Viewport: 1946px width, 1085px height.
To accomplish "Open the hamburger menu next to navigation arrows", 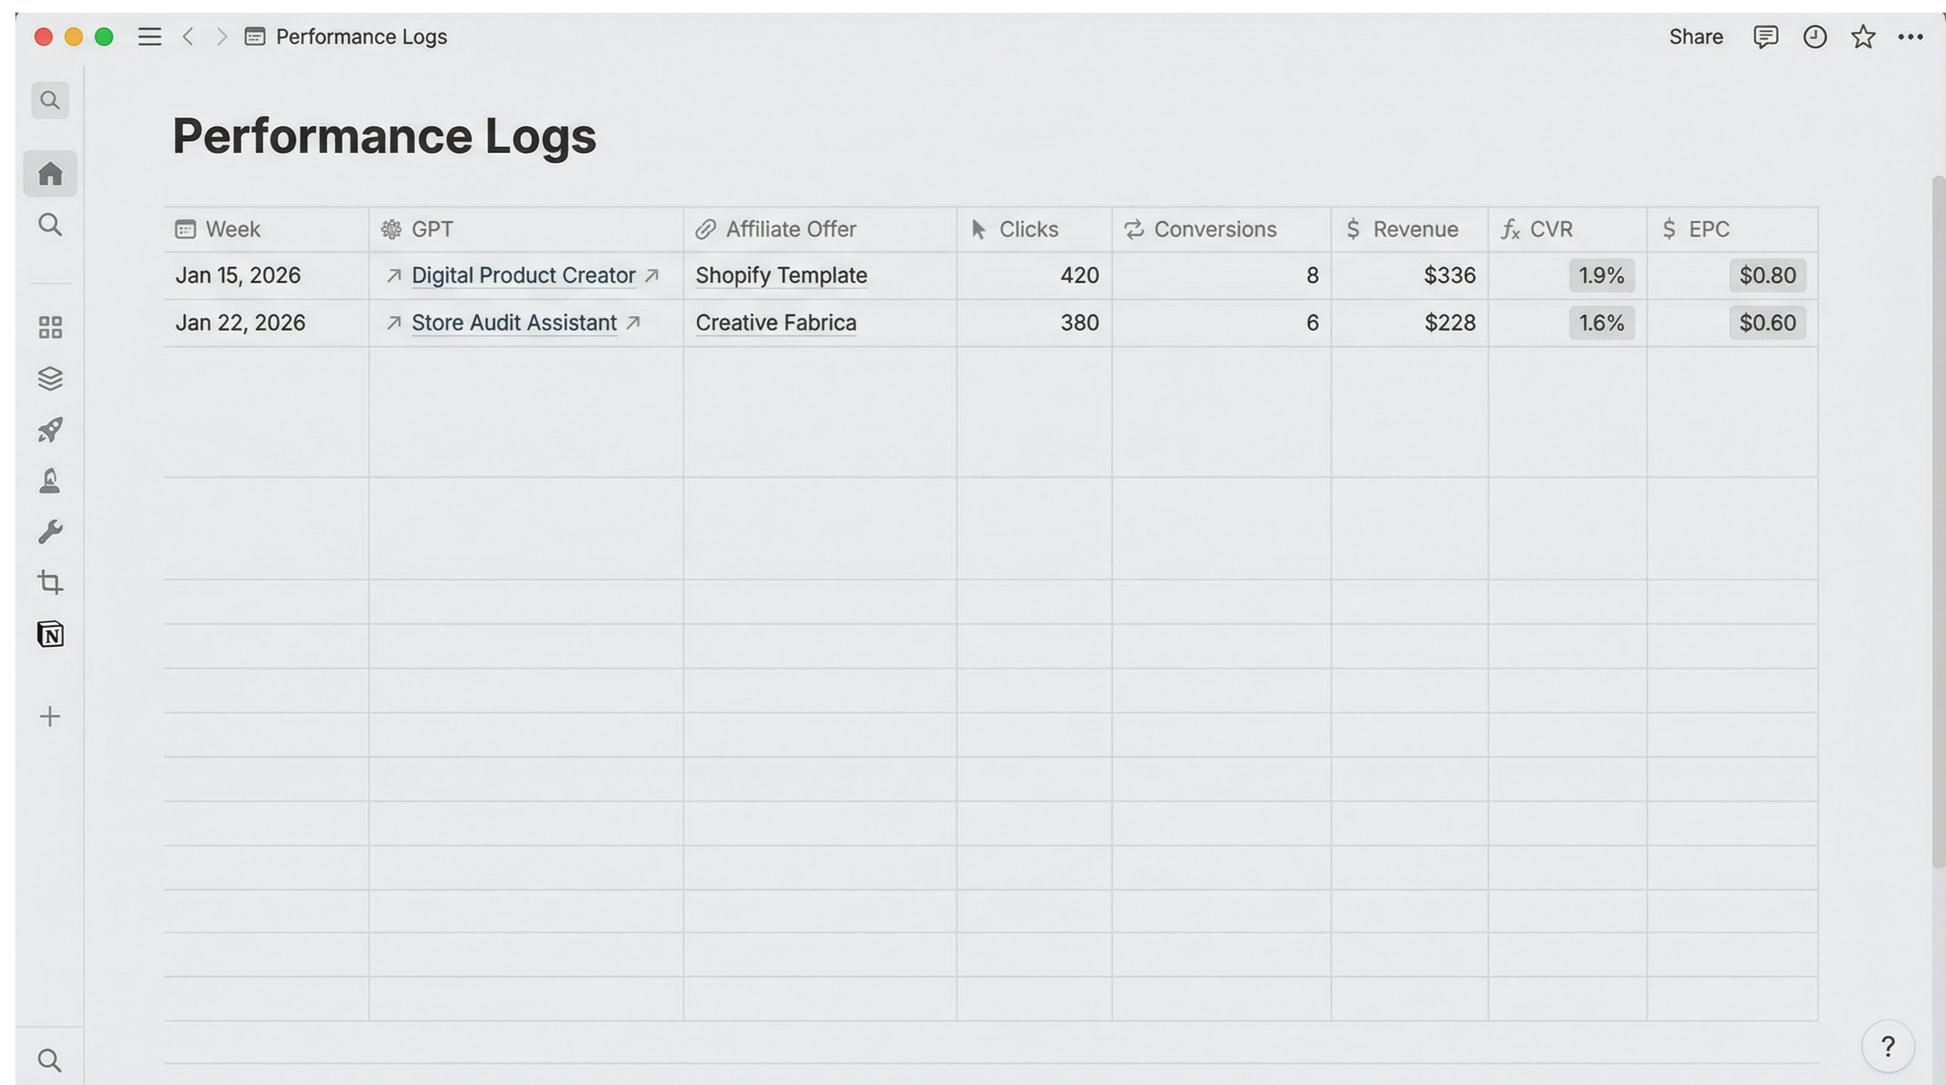I will coord(150,36).
